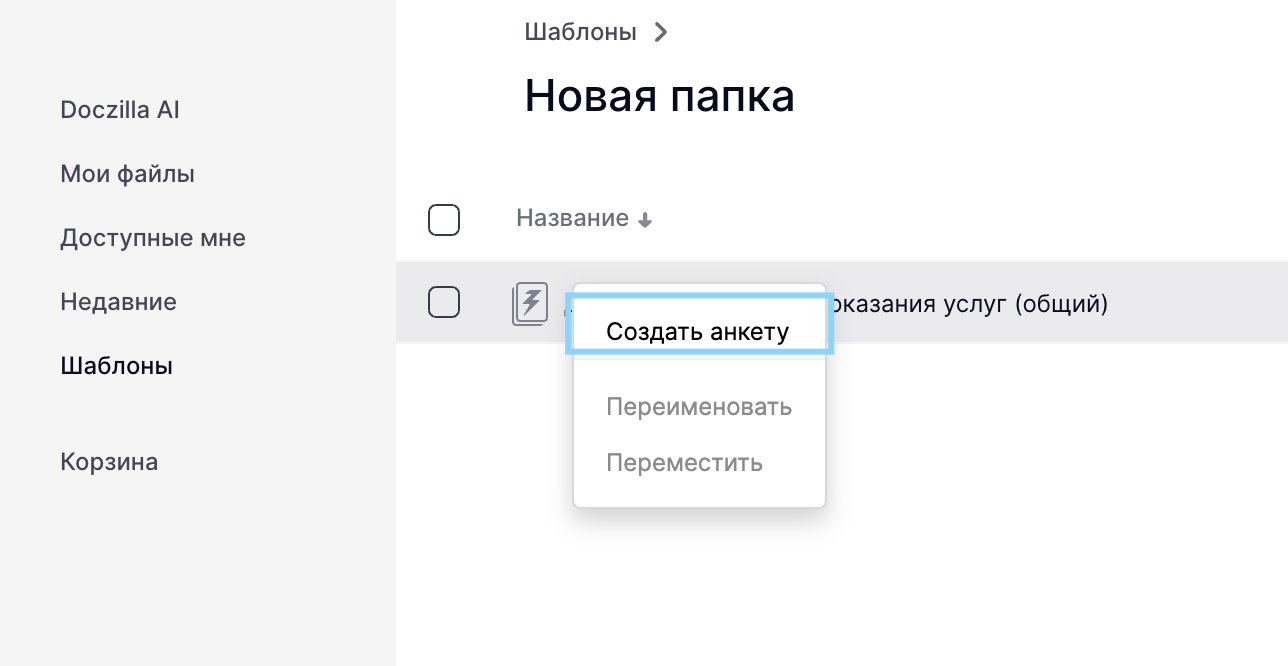The width and height of the screenshot is (1288, 666).
Task: Click the Новая папка page heading
Action: click(x=659, y=96)
